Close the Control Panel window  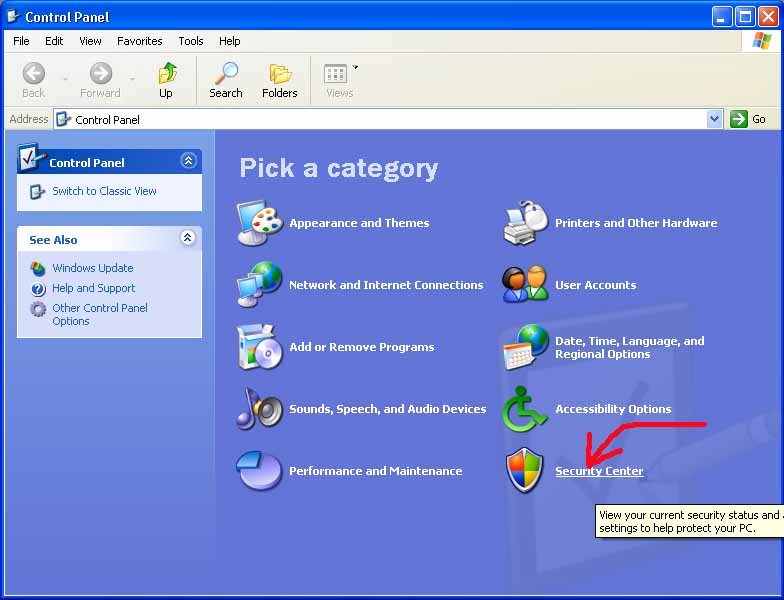pyautogui.click(x=768, y=17)
